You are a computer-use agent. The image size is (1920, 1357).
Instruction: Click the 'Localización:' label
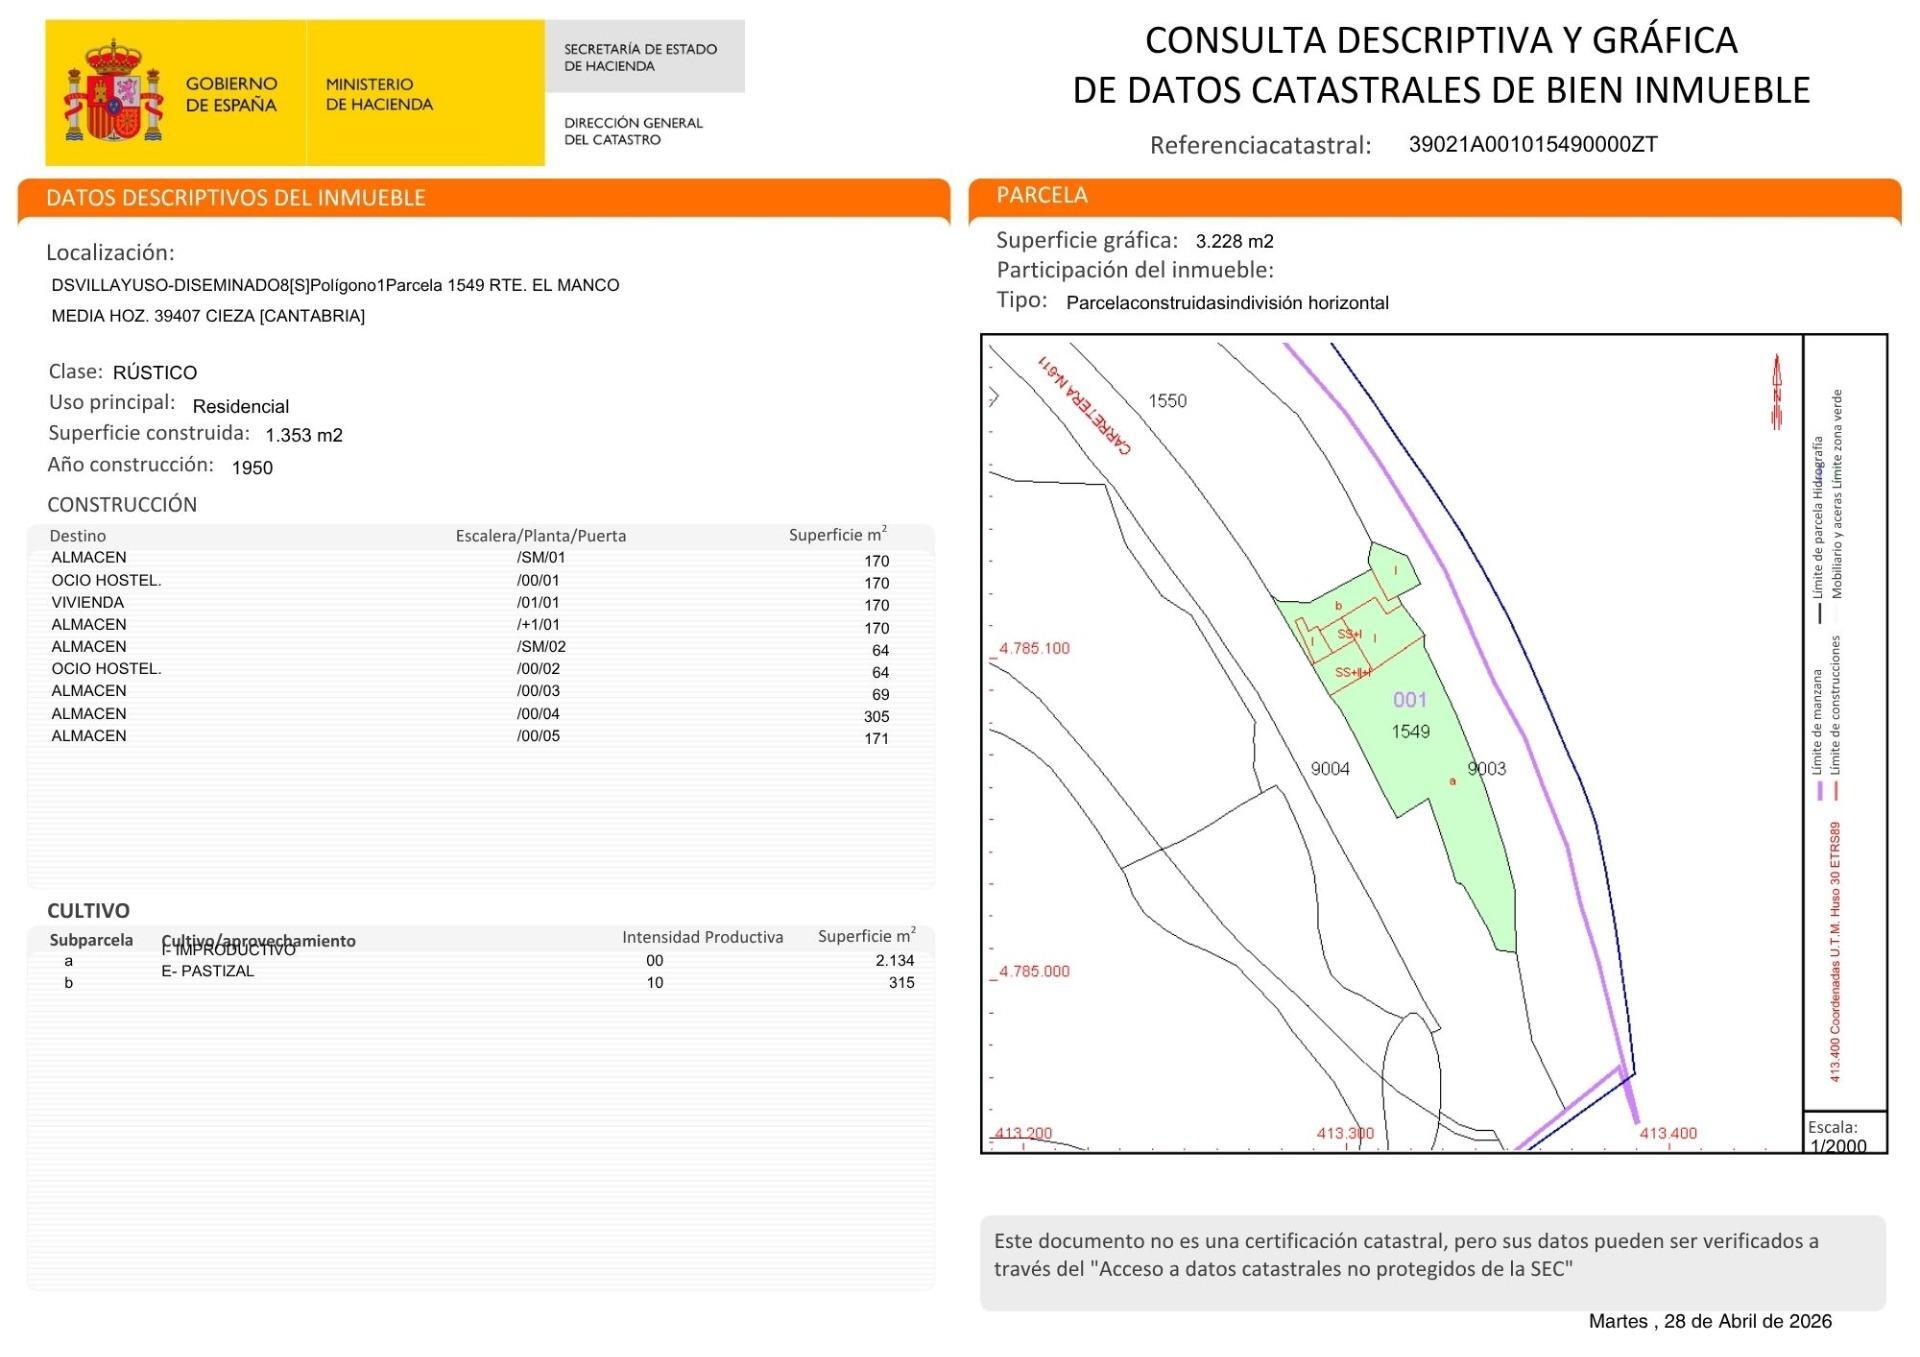(110, 252)
